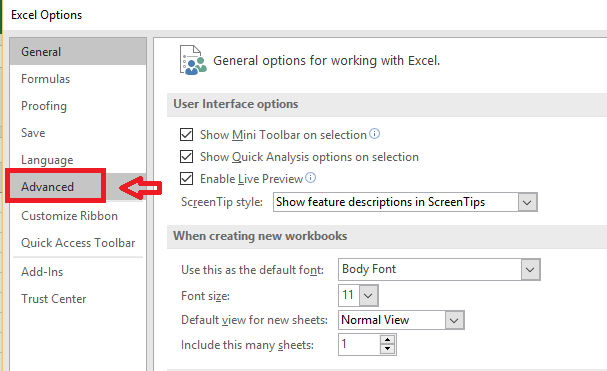Expand the ScreenTip style dropdown
This screenshot has width=607, height=371.
coord(527,202)
